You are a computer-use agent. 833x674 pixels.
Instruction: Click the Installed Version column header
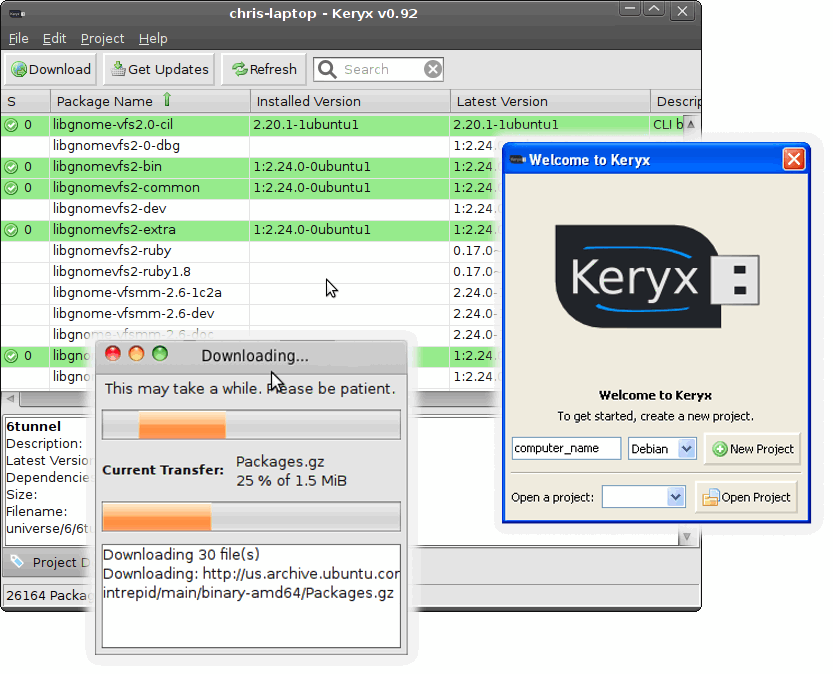[350, 101]
